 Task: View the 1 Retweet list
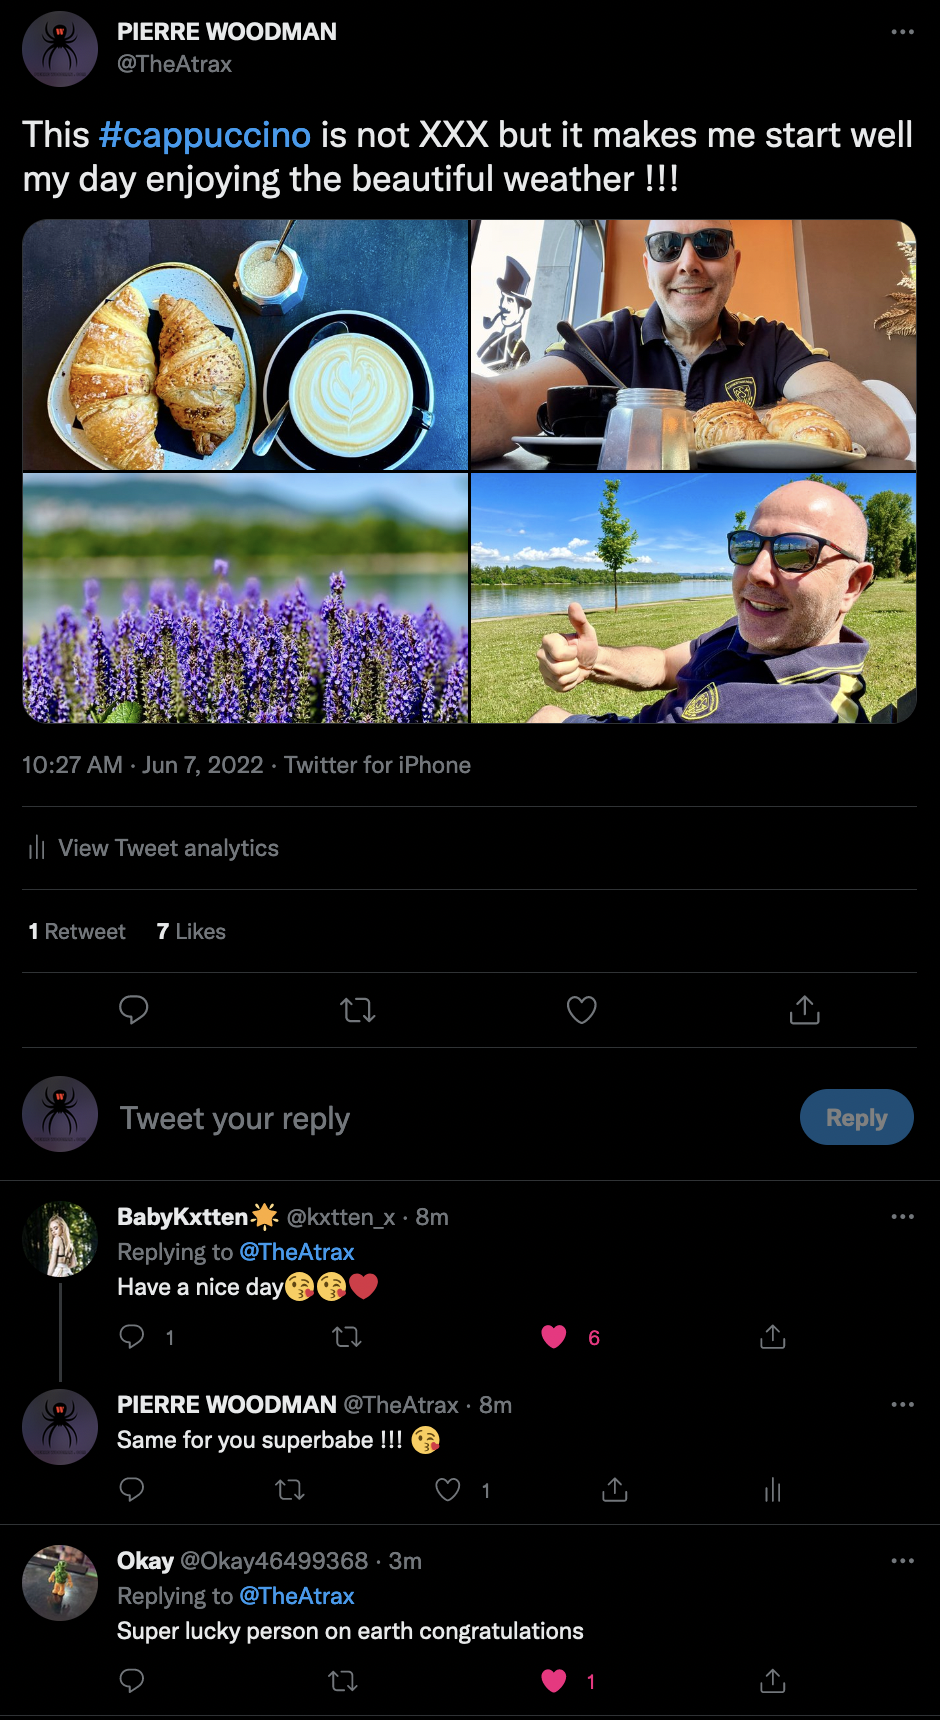click(x=77, y=932)
